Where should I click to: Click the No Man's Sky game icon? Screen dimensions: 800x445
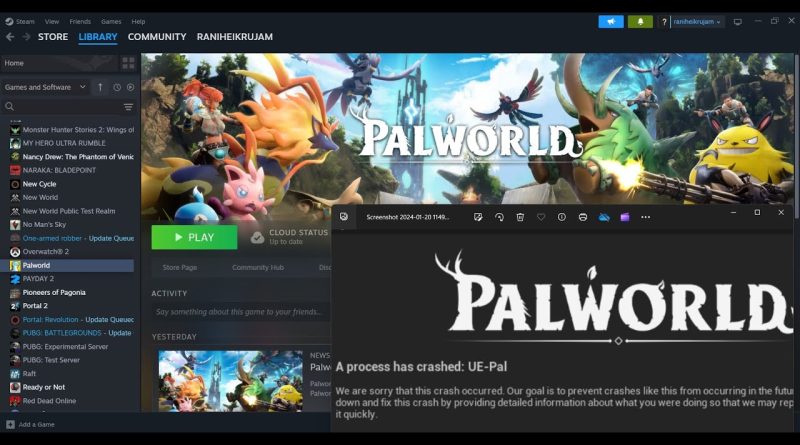[x=15, y=225]
